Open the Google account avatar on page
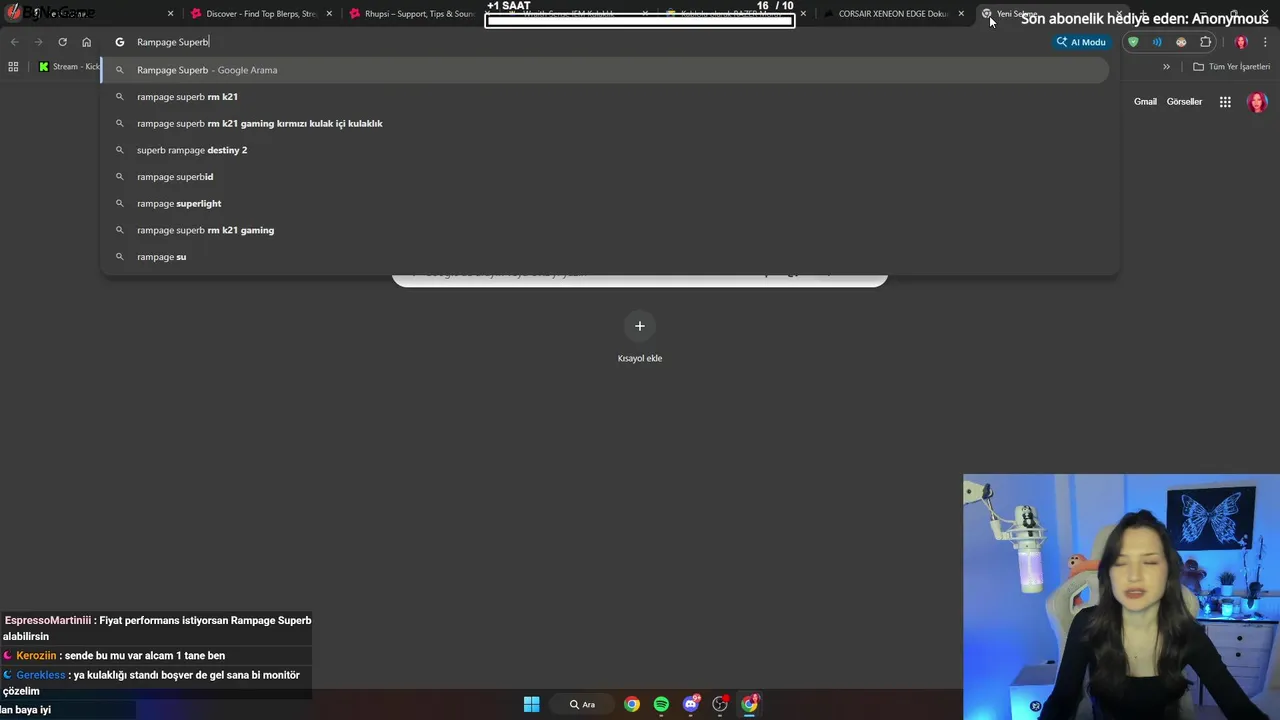This screenshot has width=1280, height=720. pos(1258,102)
